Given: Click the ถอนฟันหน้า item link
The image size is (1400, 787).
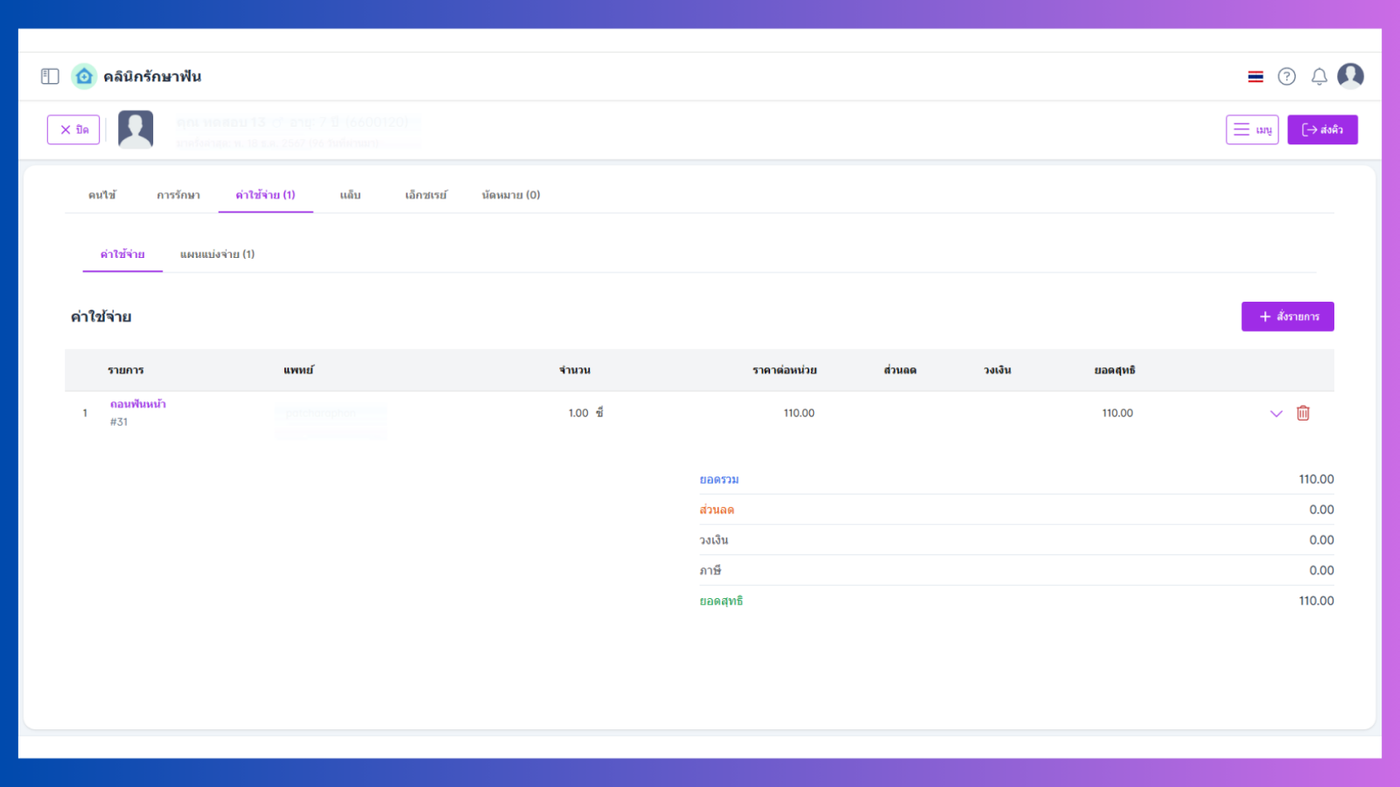Looking at the screenshot, I should 138,404.
